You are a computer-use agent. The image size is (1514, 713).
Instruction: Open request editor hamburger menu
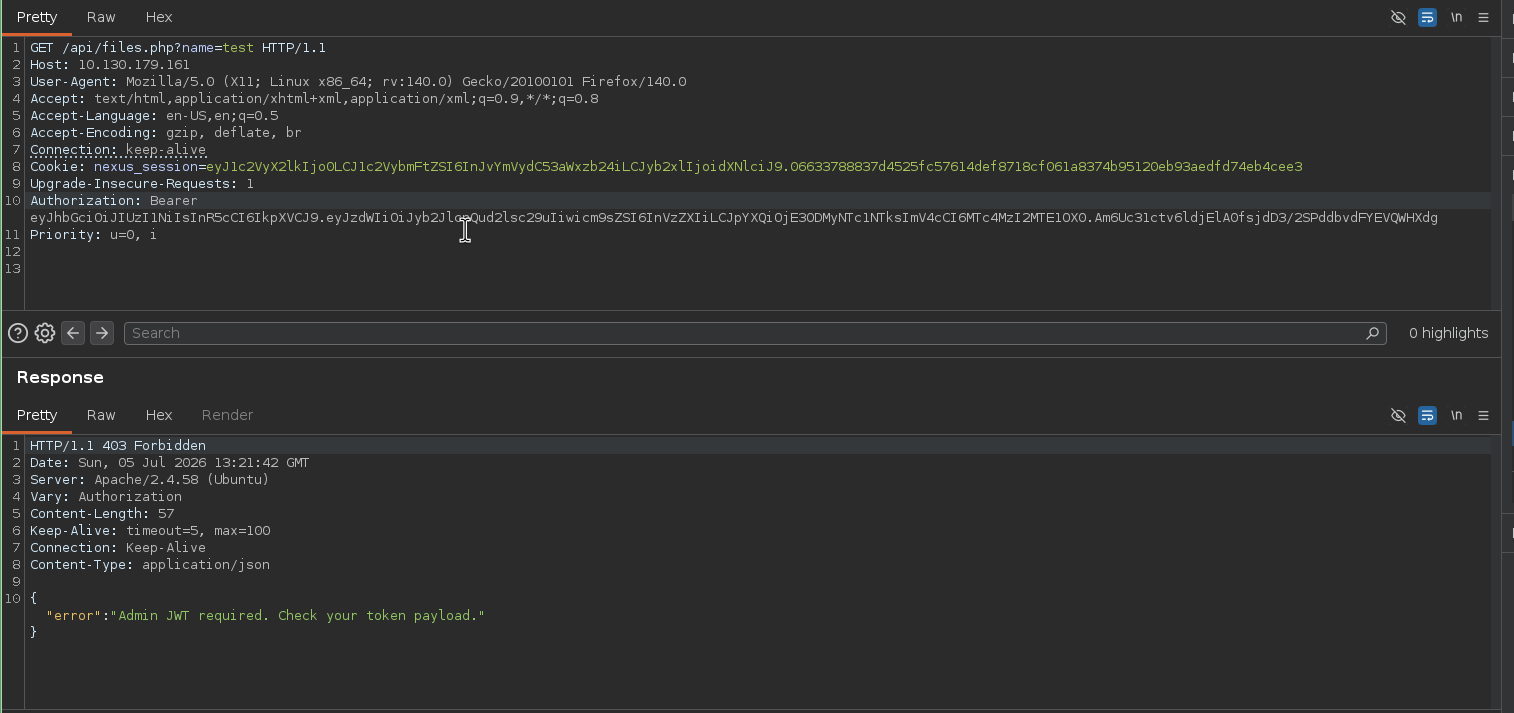point(1484,17)
